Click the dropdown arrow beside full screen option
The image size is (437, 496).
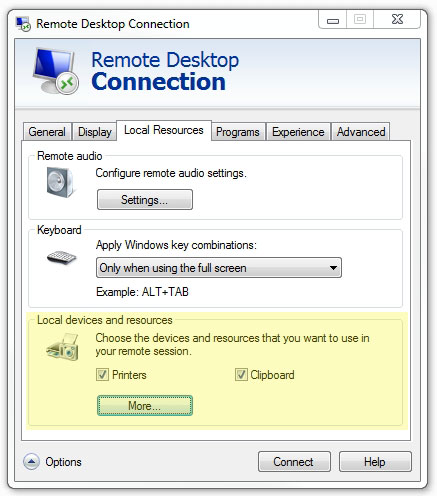click(333, 268)
